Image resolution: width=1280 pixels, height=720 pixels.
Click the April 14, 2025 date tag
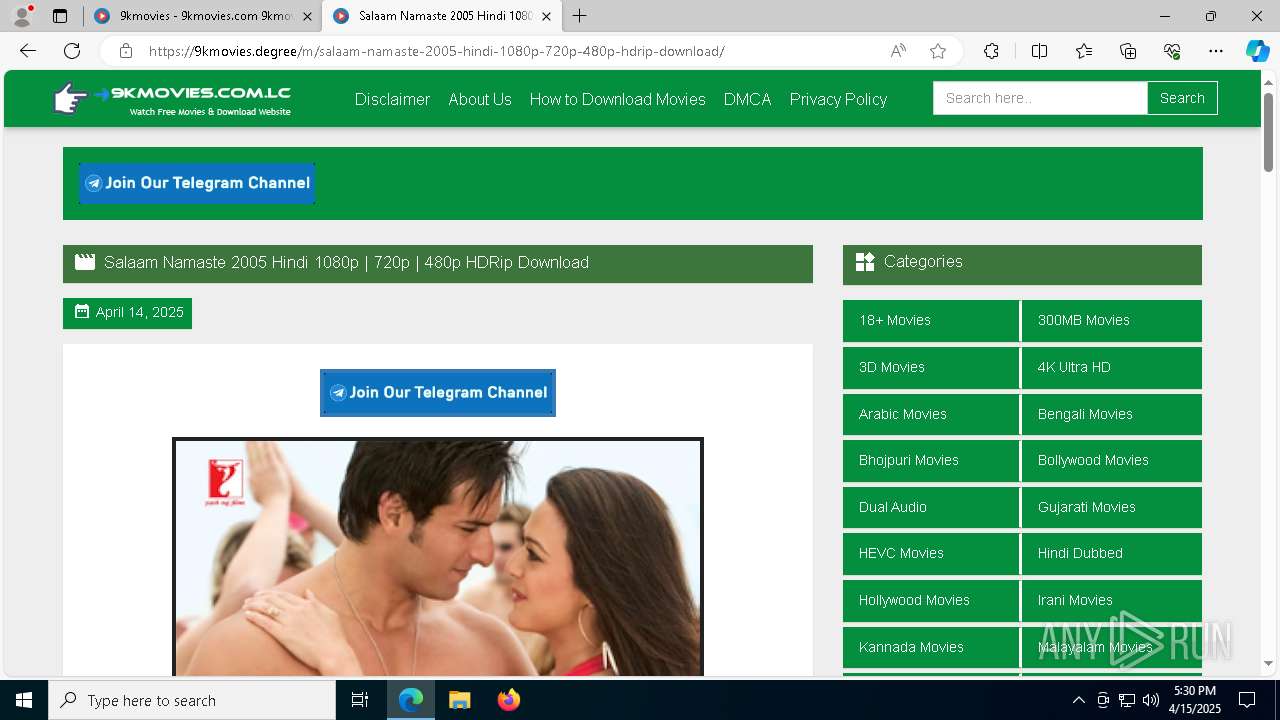[x=128, y=312]
